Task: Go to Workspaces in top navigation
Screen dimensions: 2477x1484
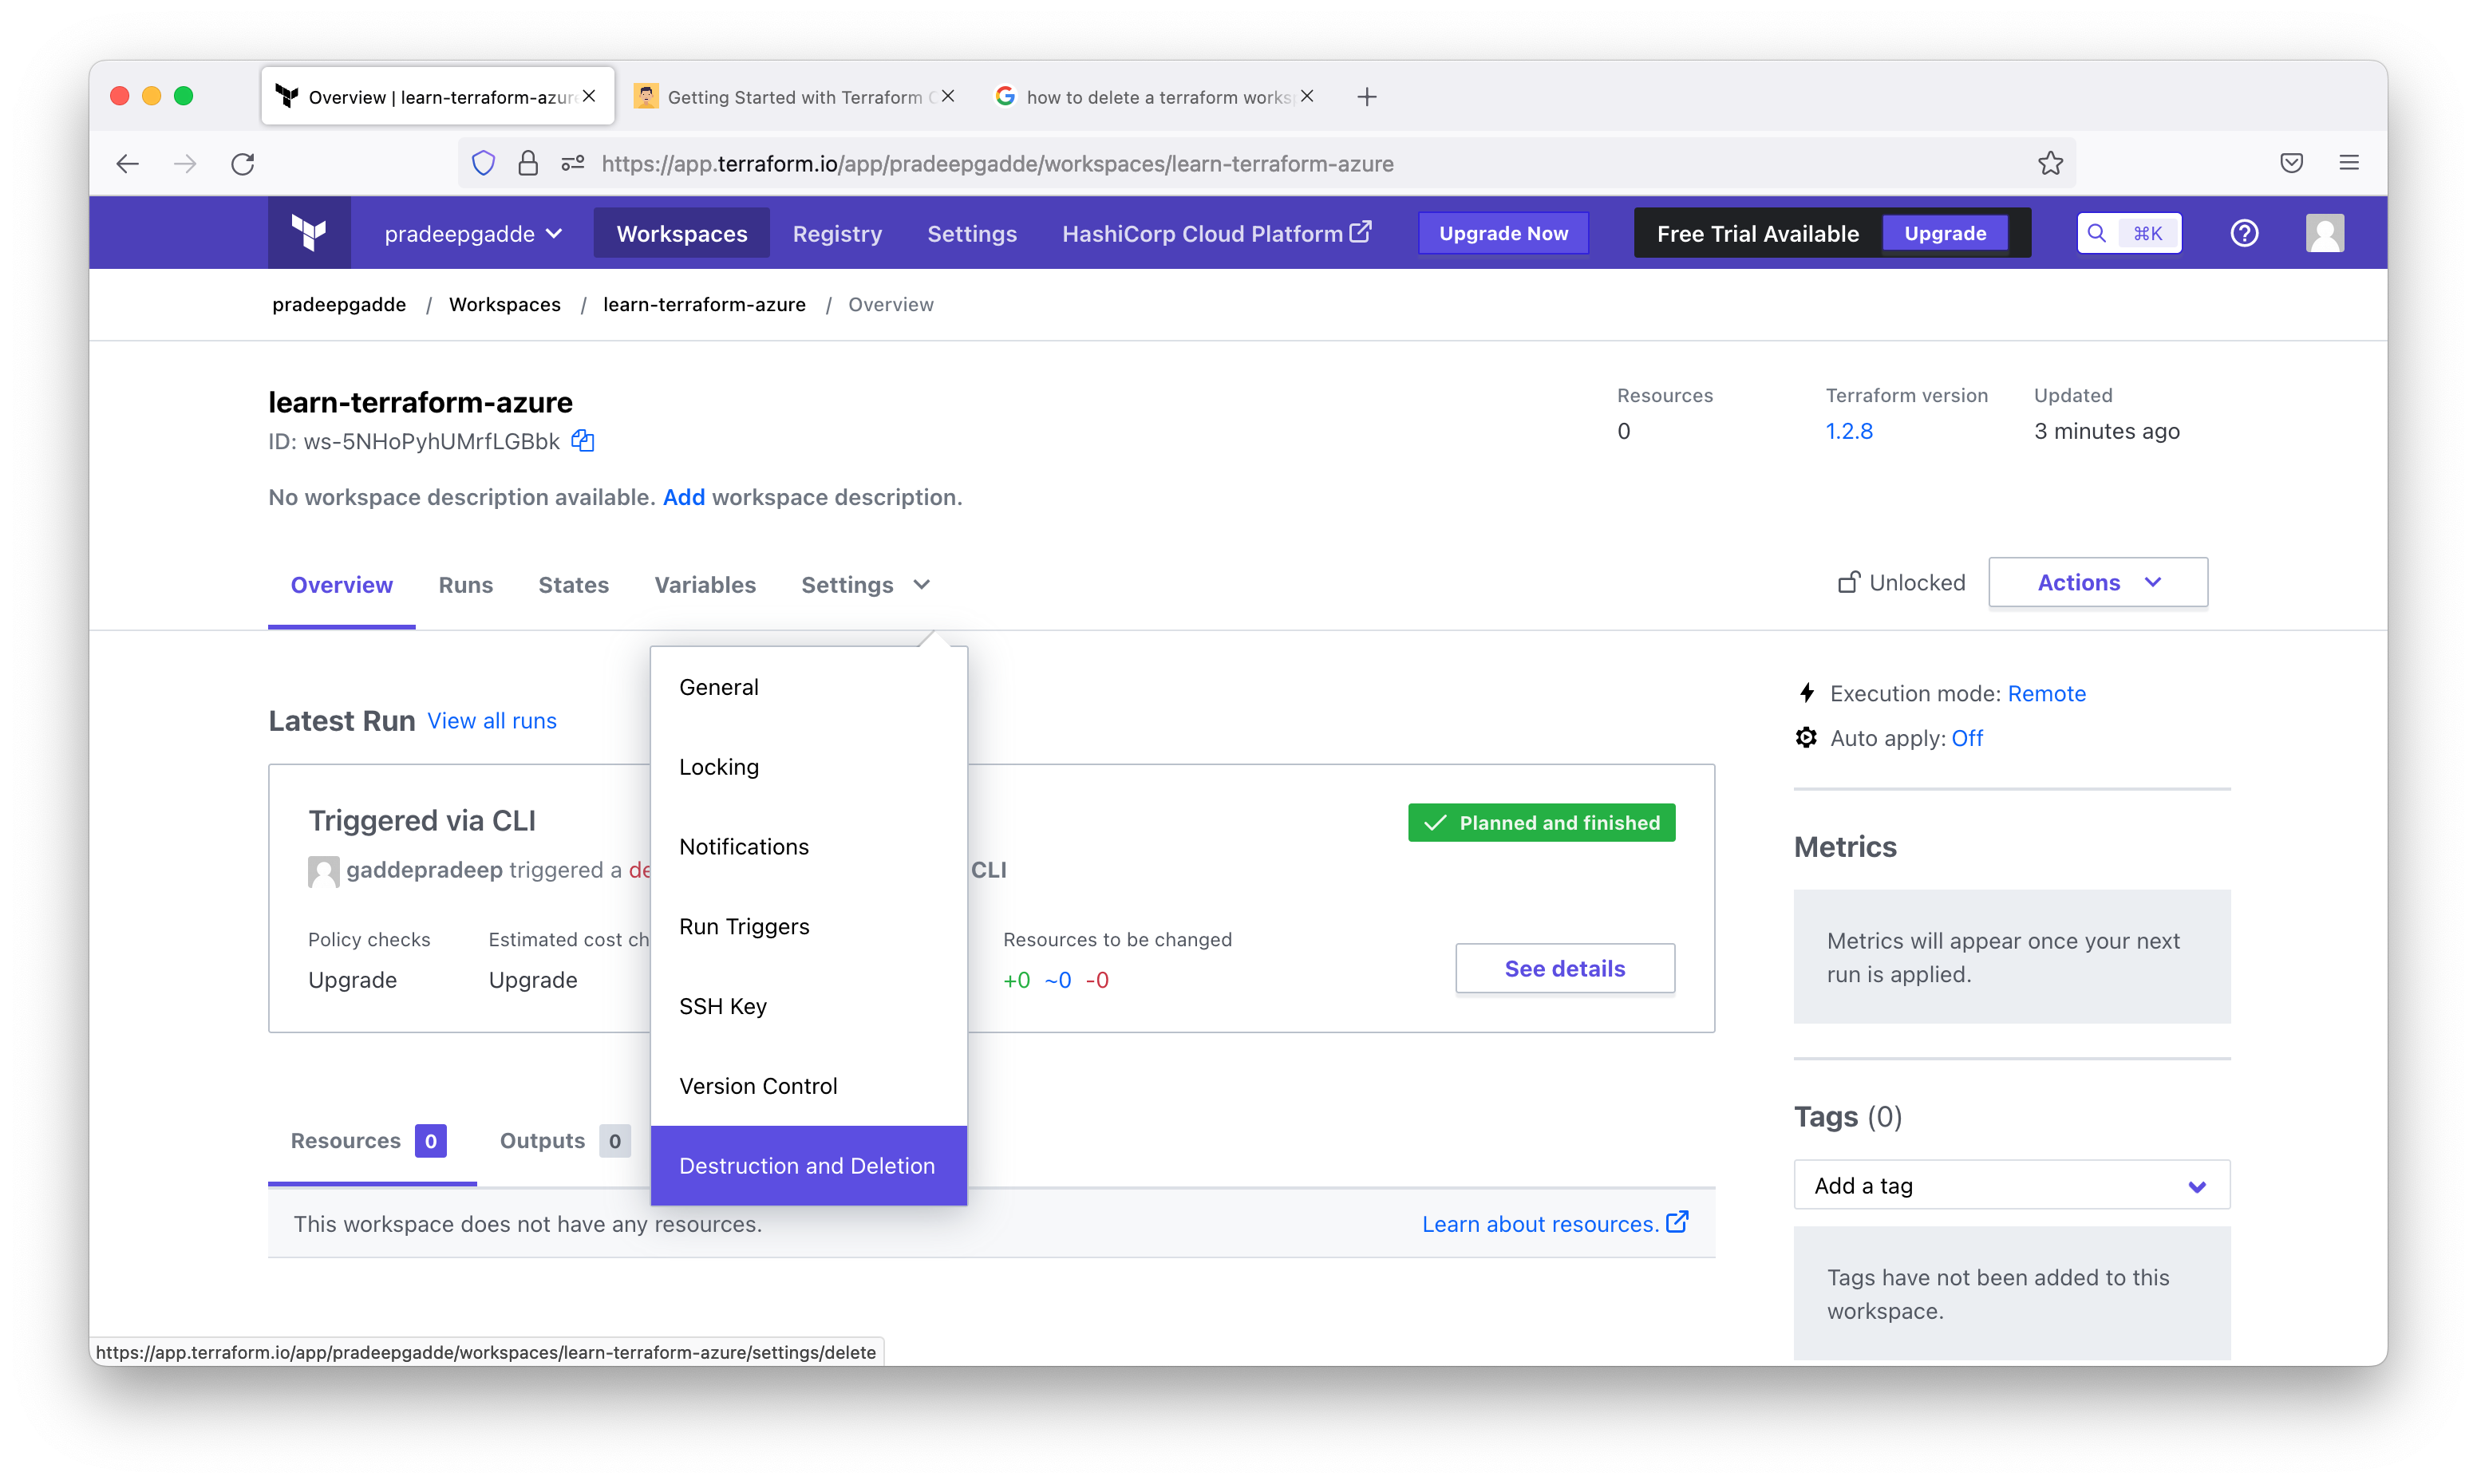Action: click(682, 233)
